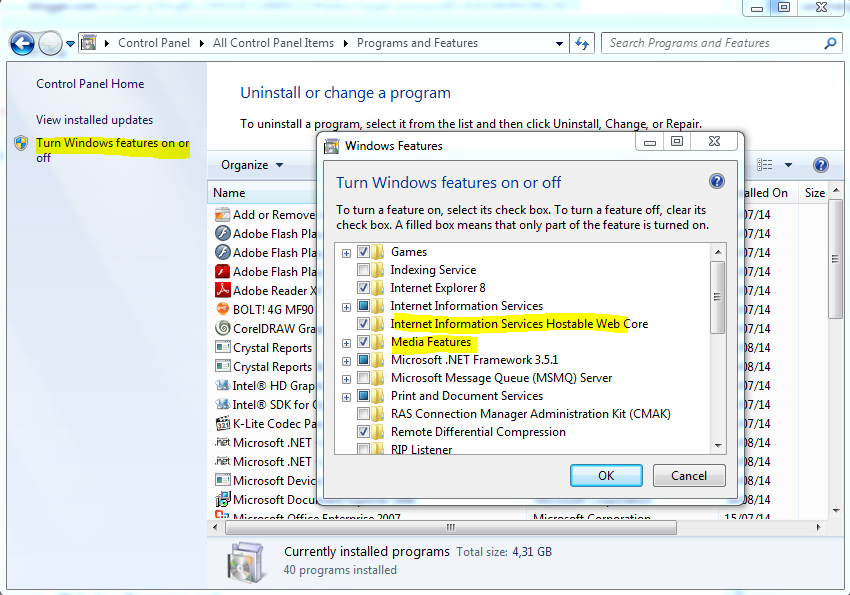Enable RAS Connection Manager Administration Kit checkbox
This screenshot has width=850, height=595.
coord(363,414)
